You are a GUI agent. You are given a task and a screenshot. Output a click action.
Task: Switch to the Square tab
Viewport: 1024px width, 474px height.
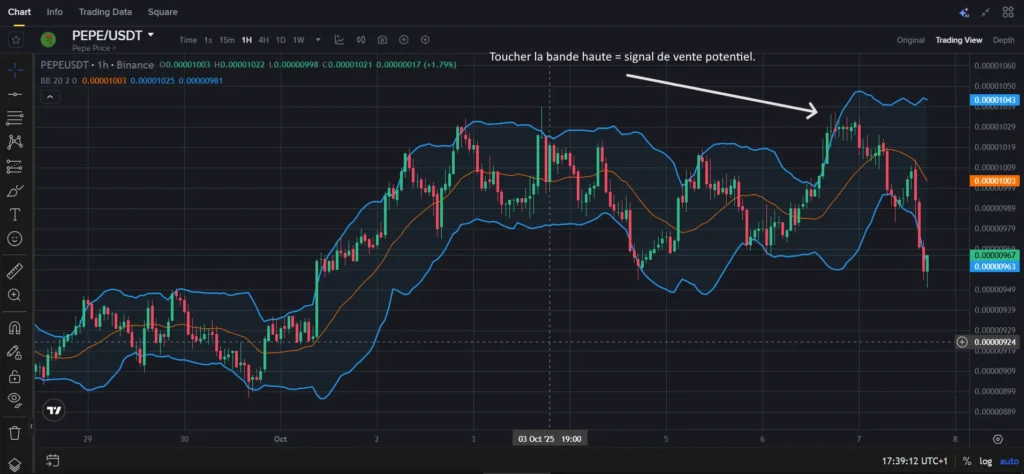click(x=163, y=12)
